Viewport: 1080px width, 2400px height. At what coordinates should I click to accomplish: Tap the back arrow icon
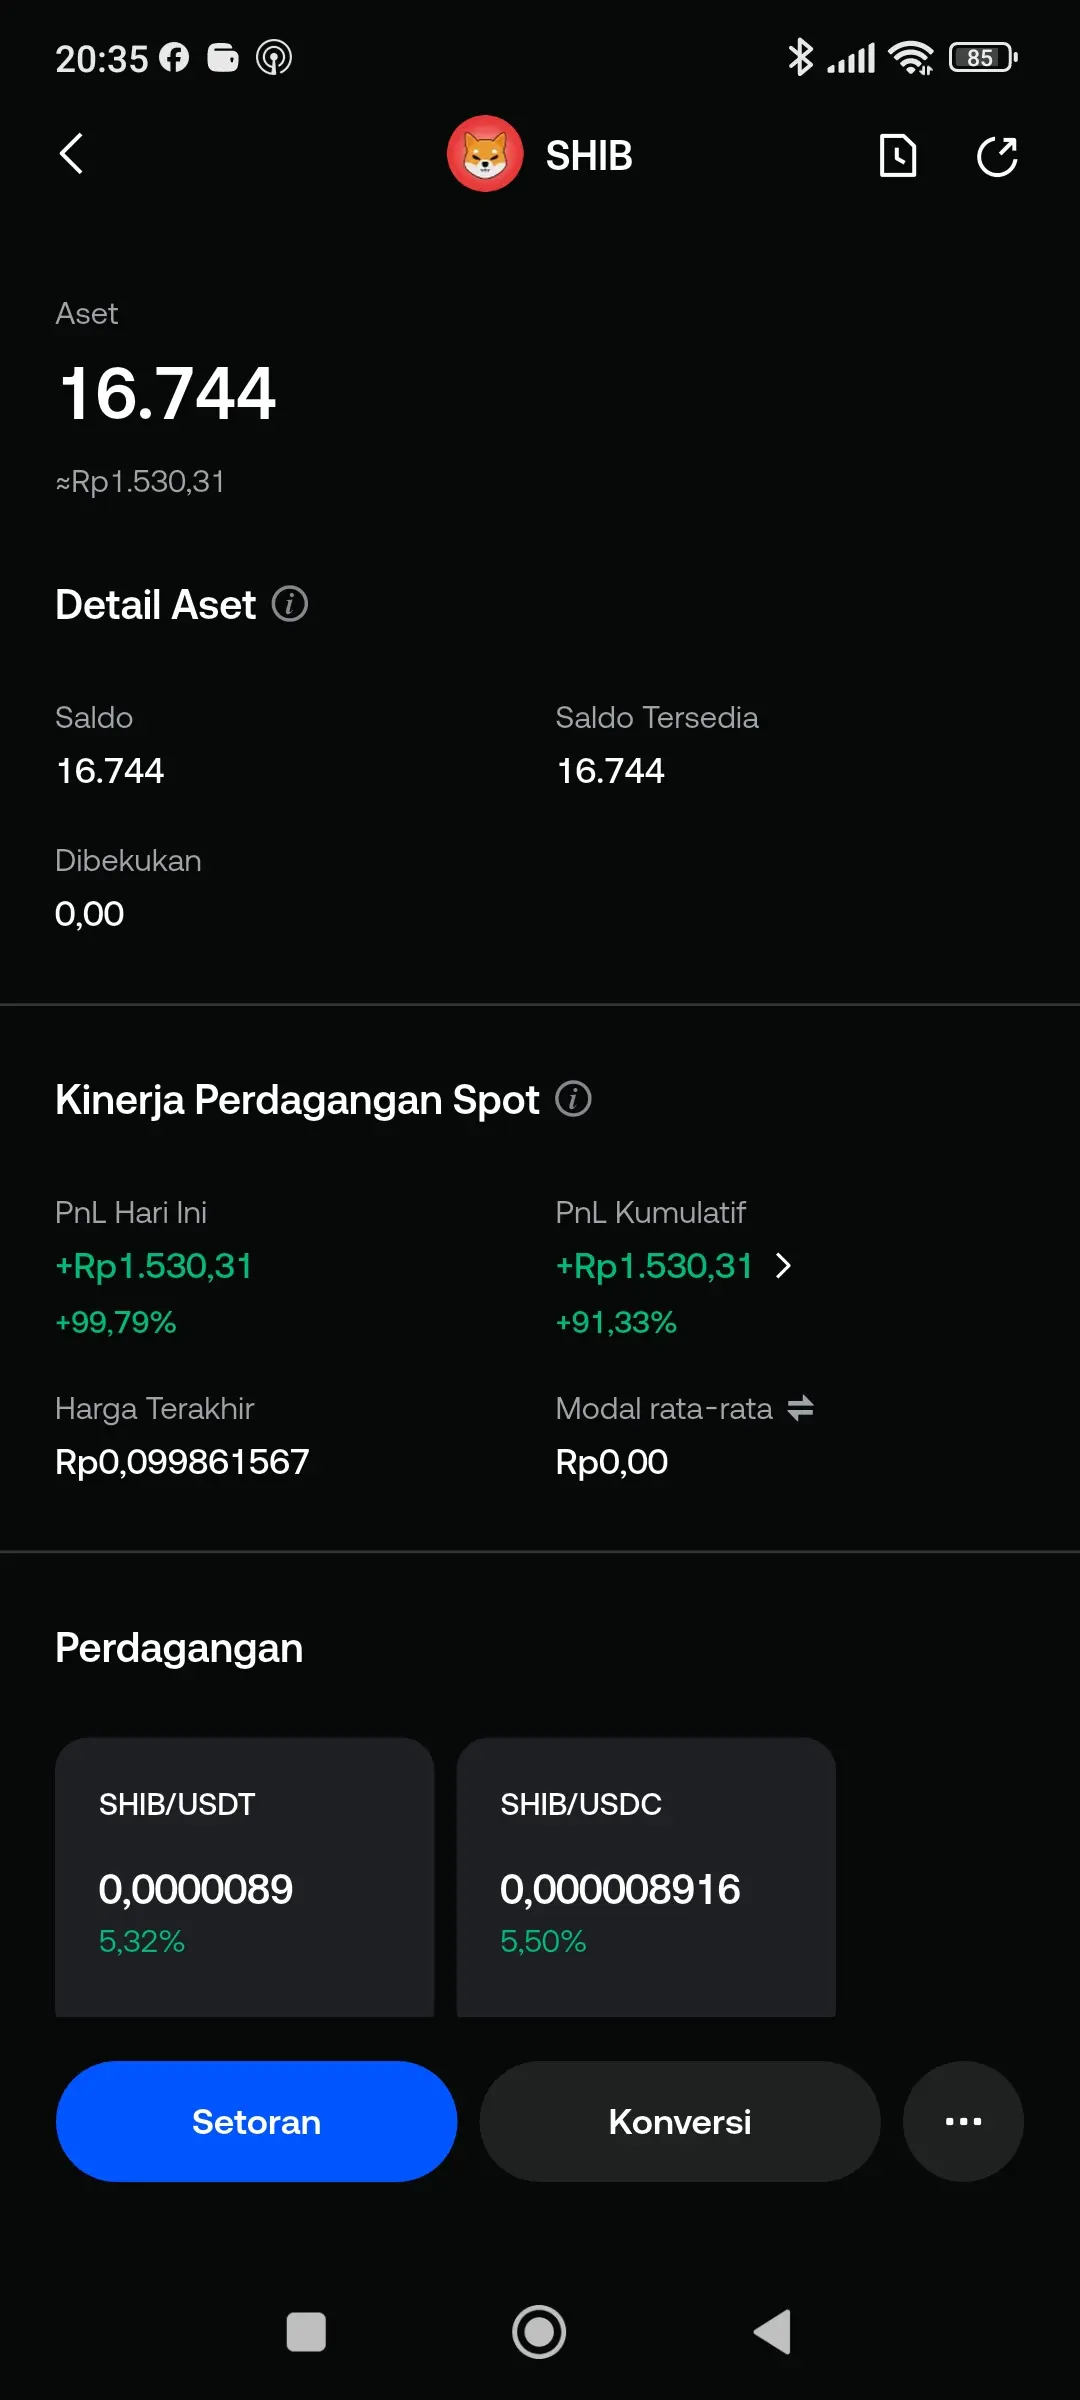pos(71,155)
